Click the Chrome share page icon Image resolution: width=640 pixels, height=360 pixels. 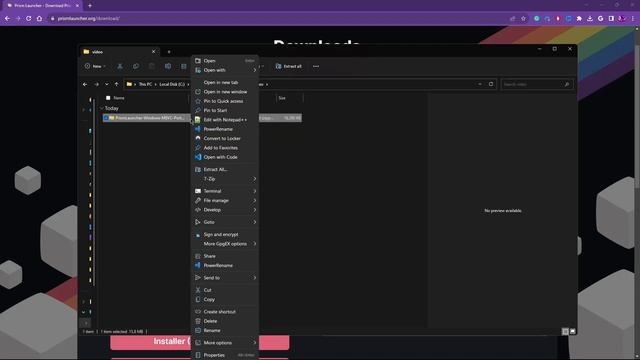pos(513,18)
